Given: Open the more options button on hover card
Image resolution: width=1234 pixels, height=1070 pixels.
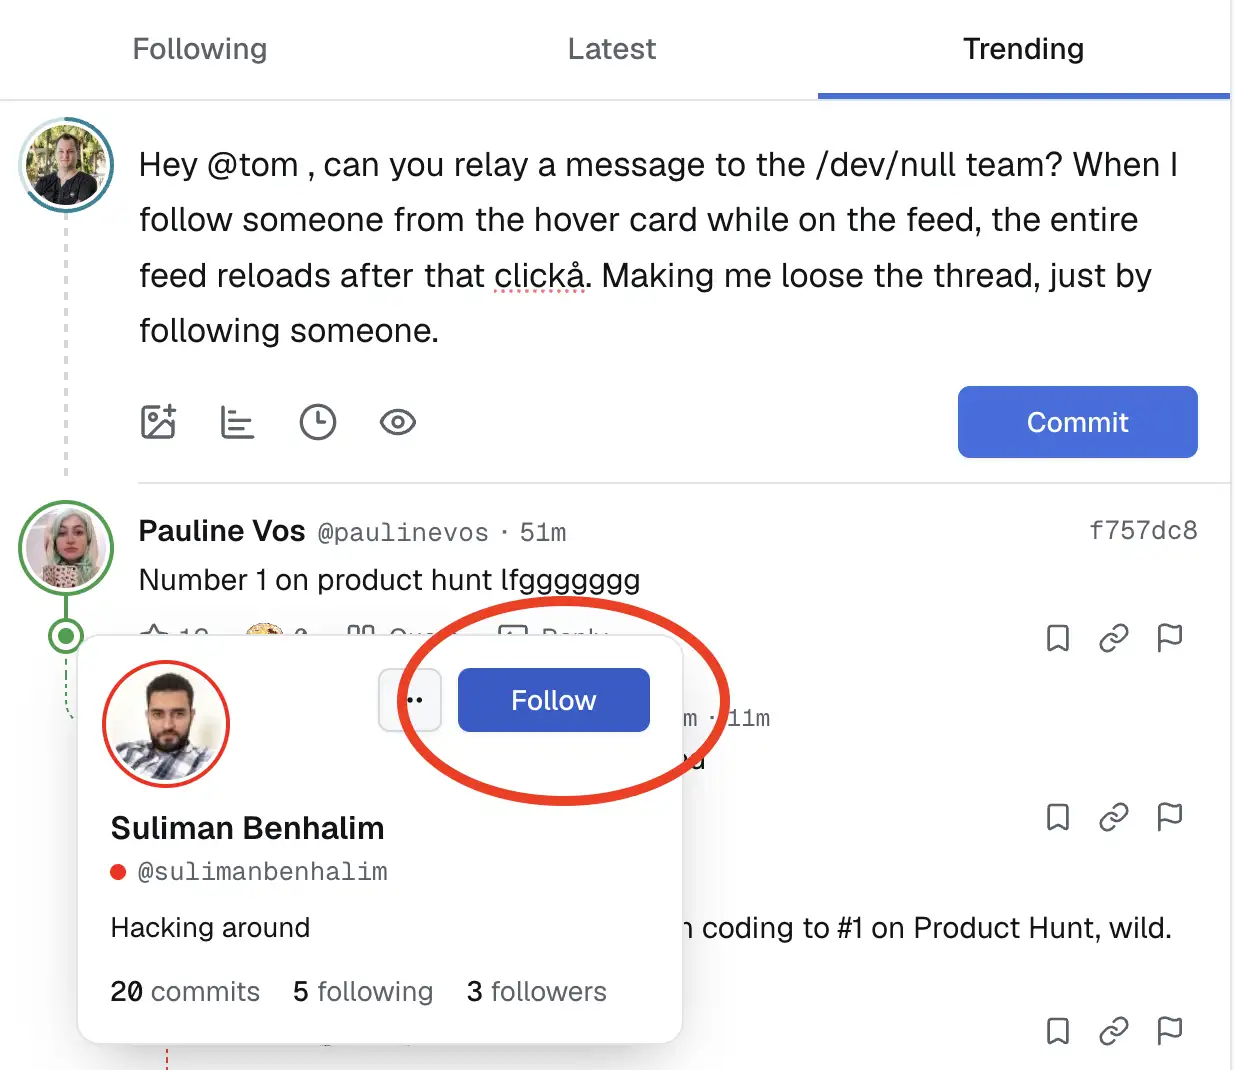Looking at the screenshot, I should click(x=410, y=700).
